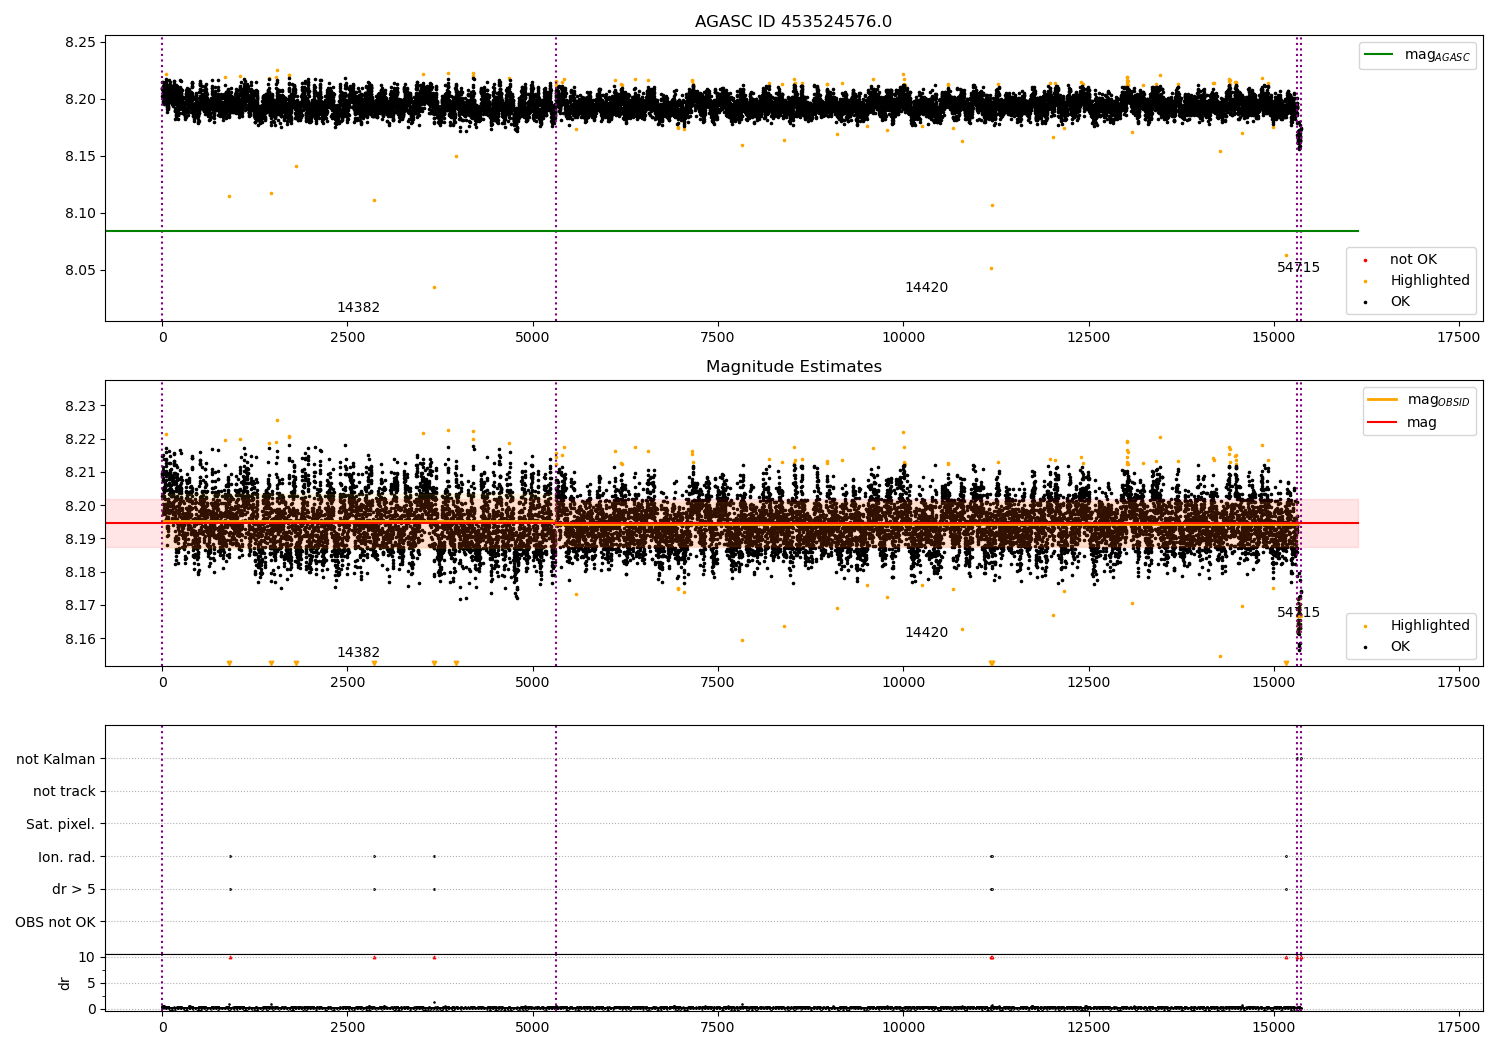Click 'OK' legend entry beneath 'not OK'

coord(1388,302)
